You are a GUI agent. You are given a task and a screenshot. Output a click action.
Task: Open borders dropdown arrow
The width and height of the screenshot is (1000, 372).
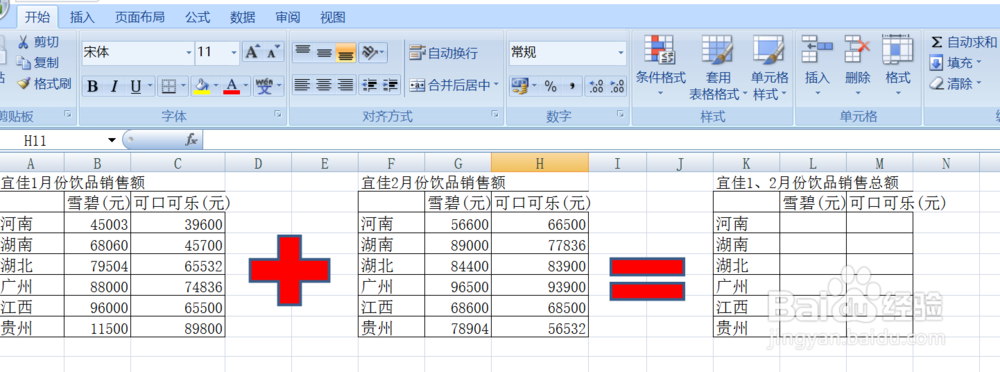point(184,86)
